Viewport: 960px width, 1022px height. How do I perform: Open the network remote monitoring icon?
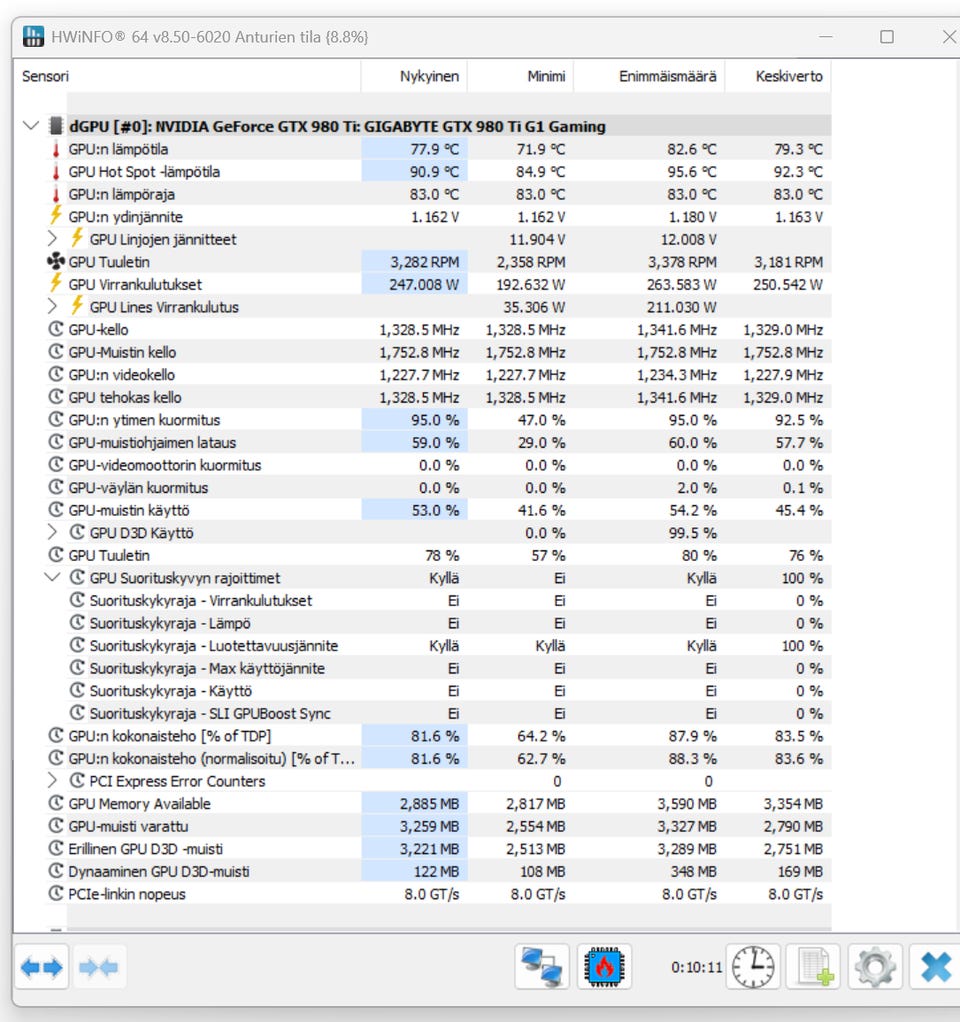[x=542, y=967]
